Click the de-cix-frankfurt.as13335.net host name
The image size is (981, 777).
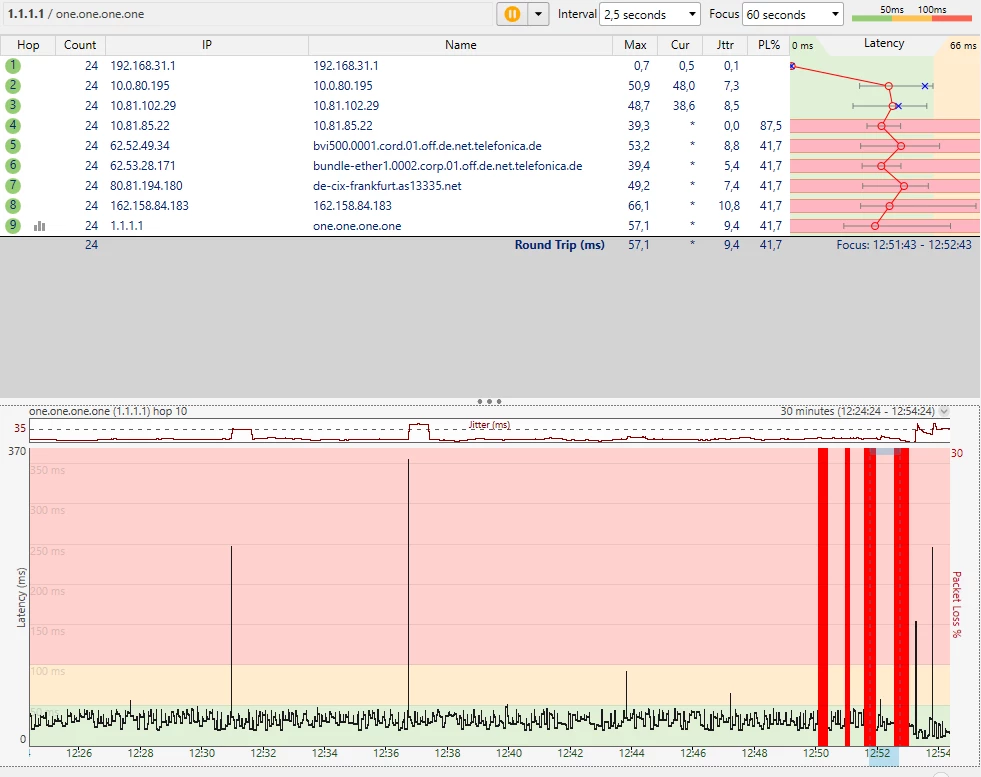pyautogui.click(x=387, y=186)
